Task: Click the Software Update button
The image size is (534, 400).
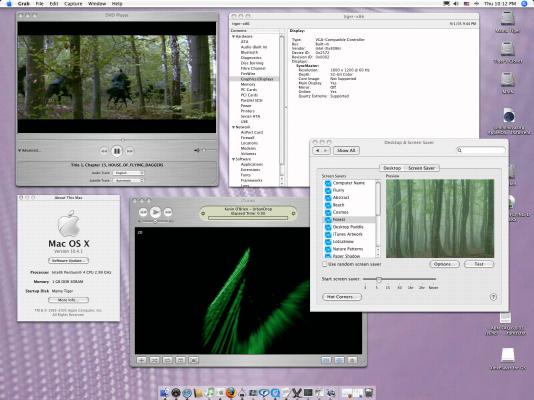Action: pos(68,261)
